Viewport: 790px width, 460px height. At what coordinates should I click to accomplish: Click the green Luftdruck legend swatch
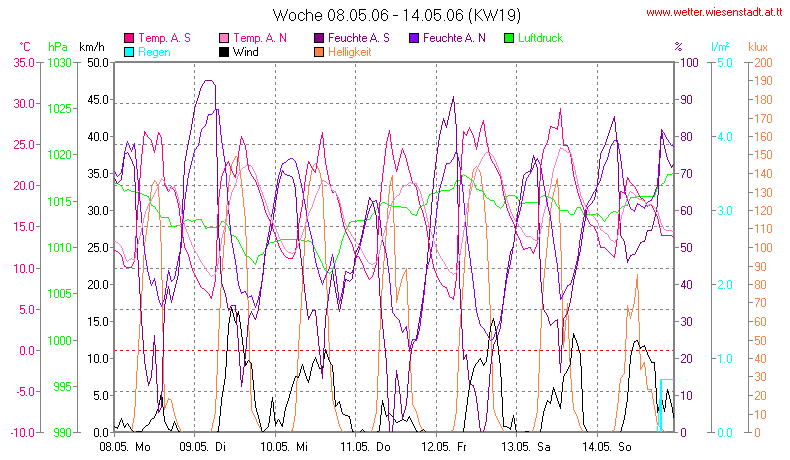click(x=509, y=38)
